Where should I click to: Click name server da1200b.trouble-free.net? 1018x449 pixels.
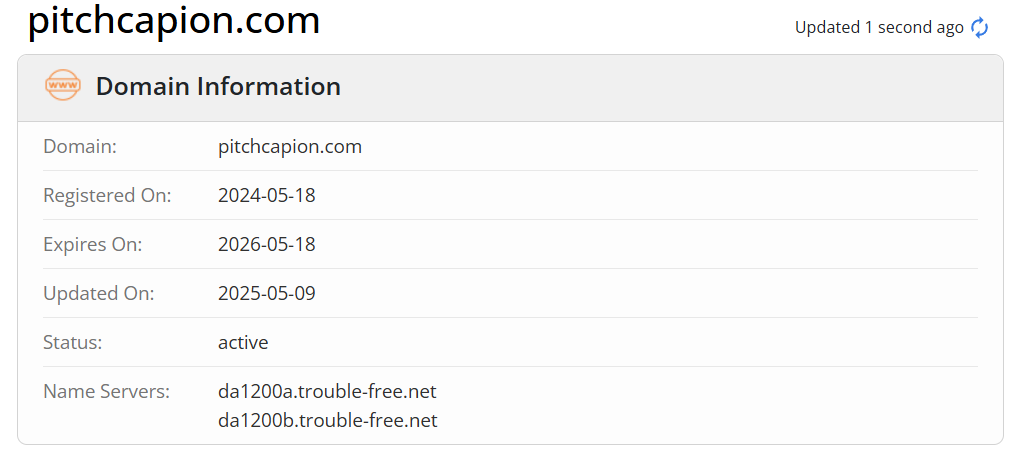click(327, 421)
